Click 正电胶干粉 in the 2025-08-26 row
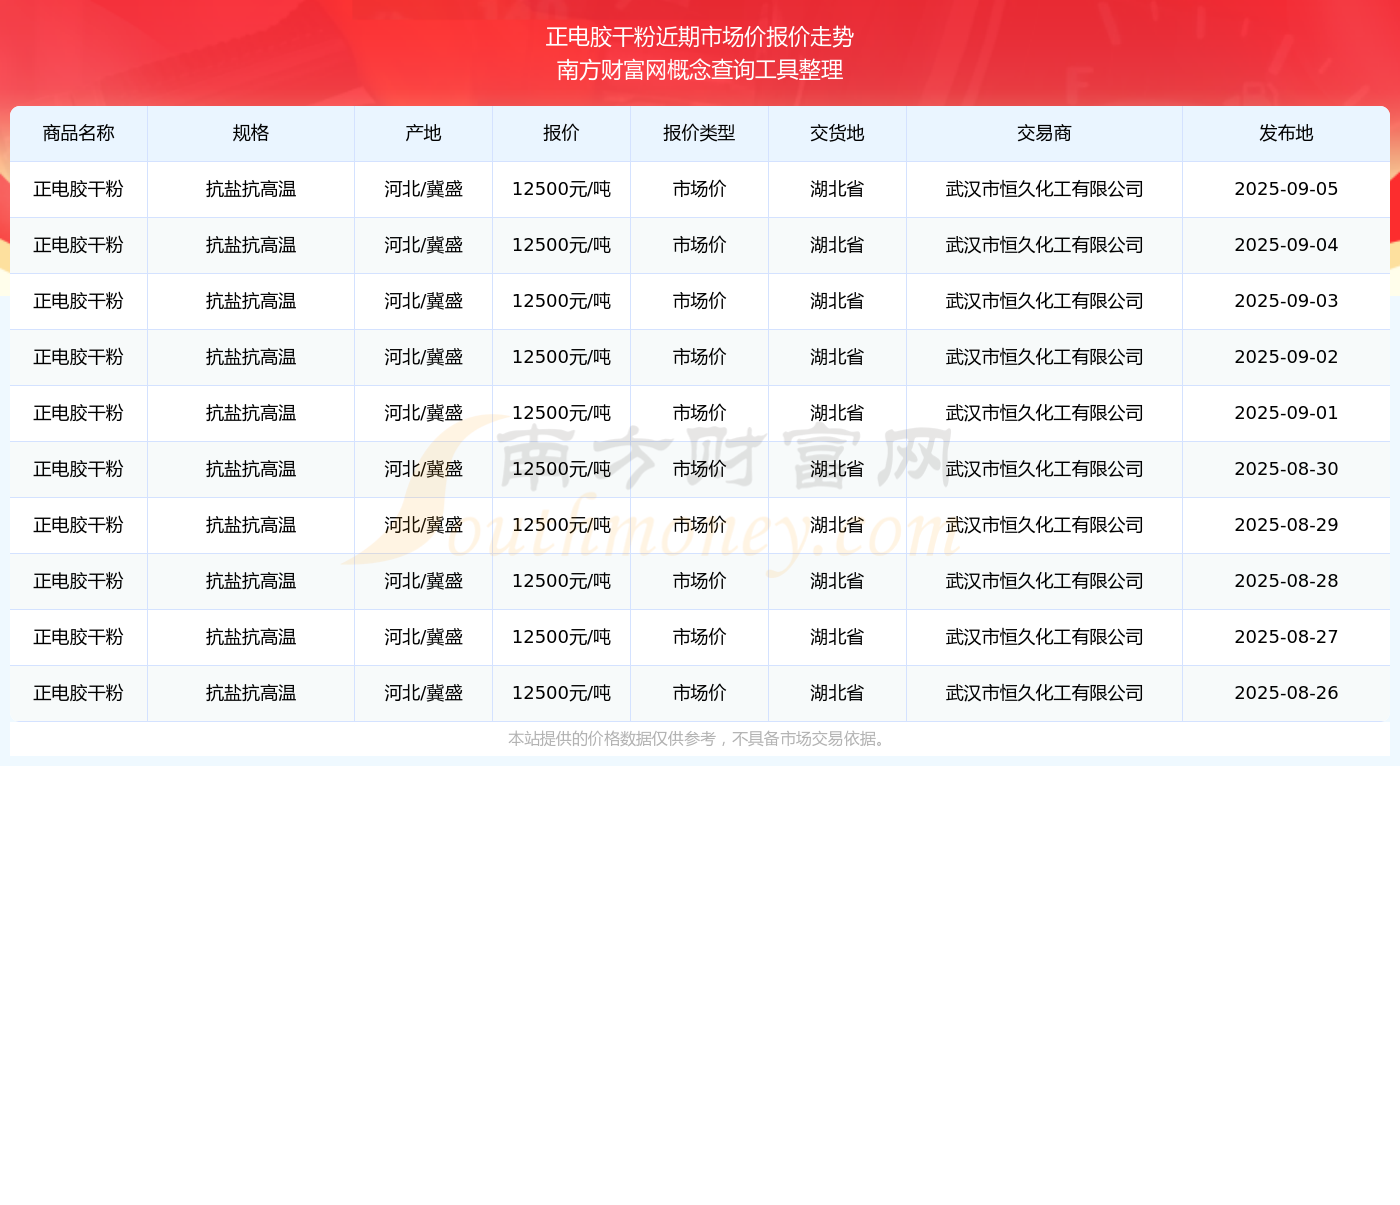This screenshot has width=1400, height=1205. 79,693
